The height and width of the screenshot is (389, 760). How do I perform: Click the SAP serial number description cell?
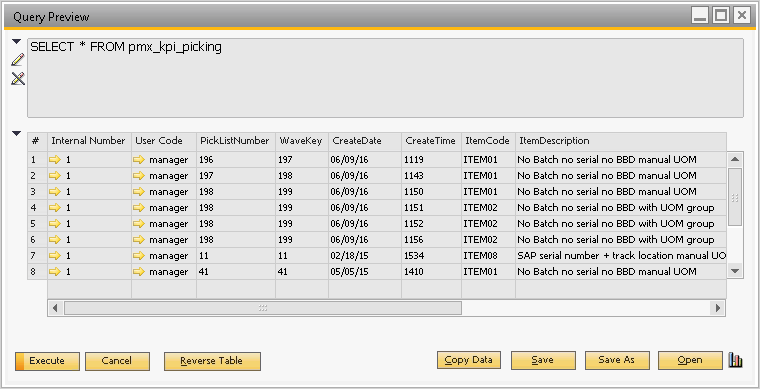(621, 255)
